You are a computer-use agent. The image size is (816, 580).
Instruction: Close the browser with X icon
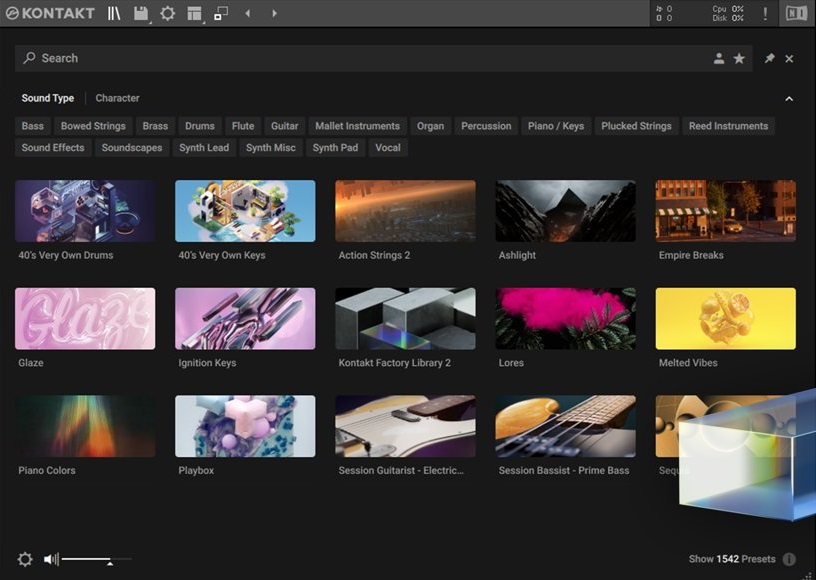[x=789, y=59]
